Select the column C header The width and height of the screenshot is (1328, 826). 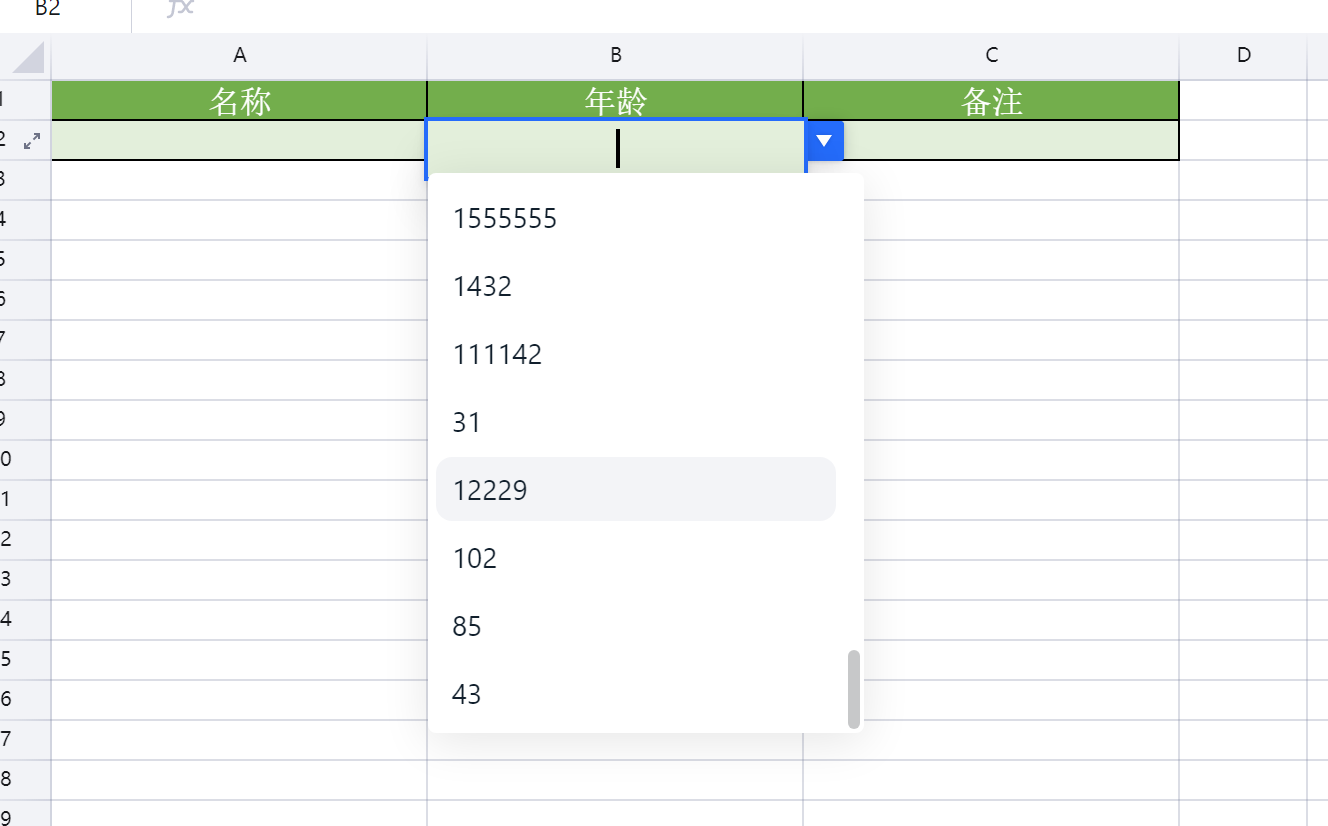[x=991, y=56]
